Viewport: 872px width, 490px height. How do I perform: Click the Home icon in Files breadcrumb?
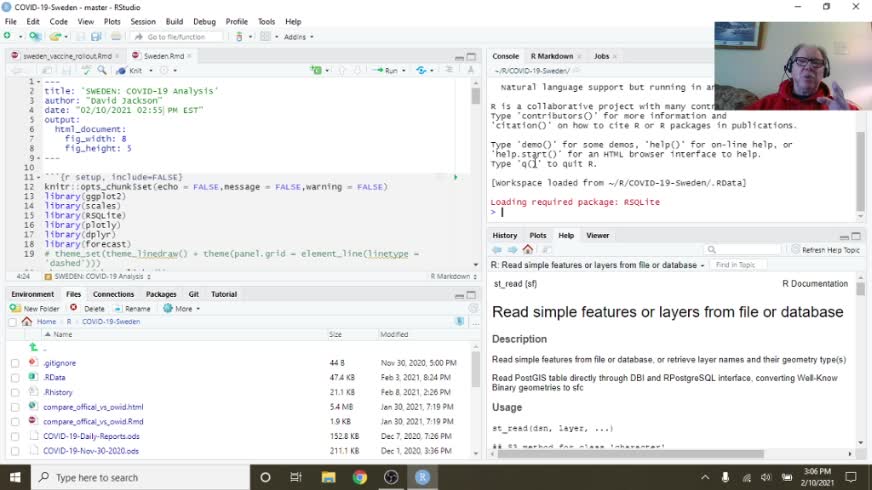(x=27, y=321)
